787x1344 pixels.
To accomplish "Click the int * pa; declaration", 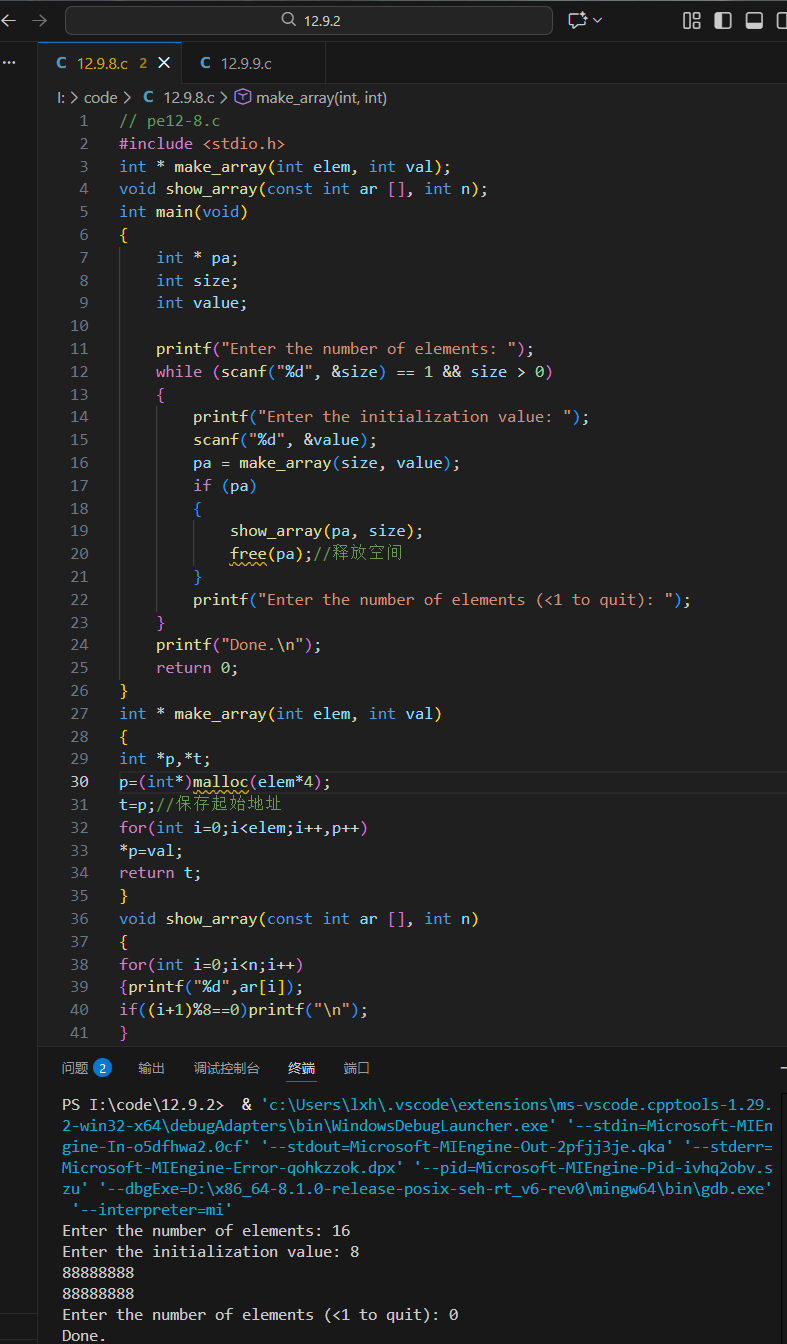I will tap(197, 257).
